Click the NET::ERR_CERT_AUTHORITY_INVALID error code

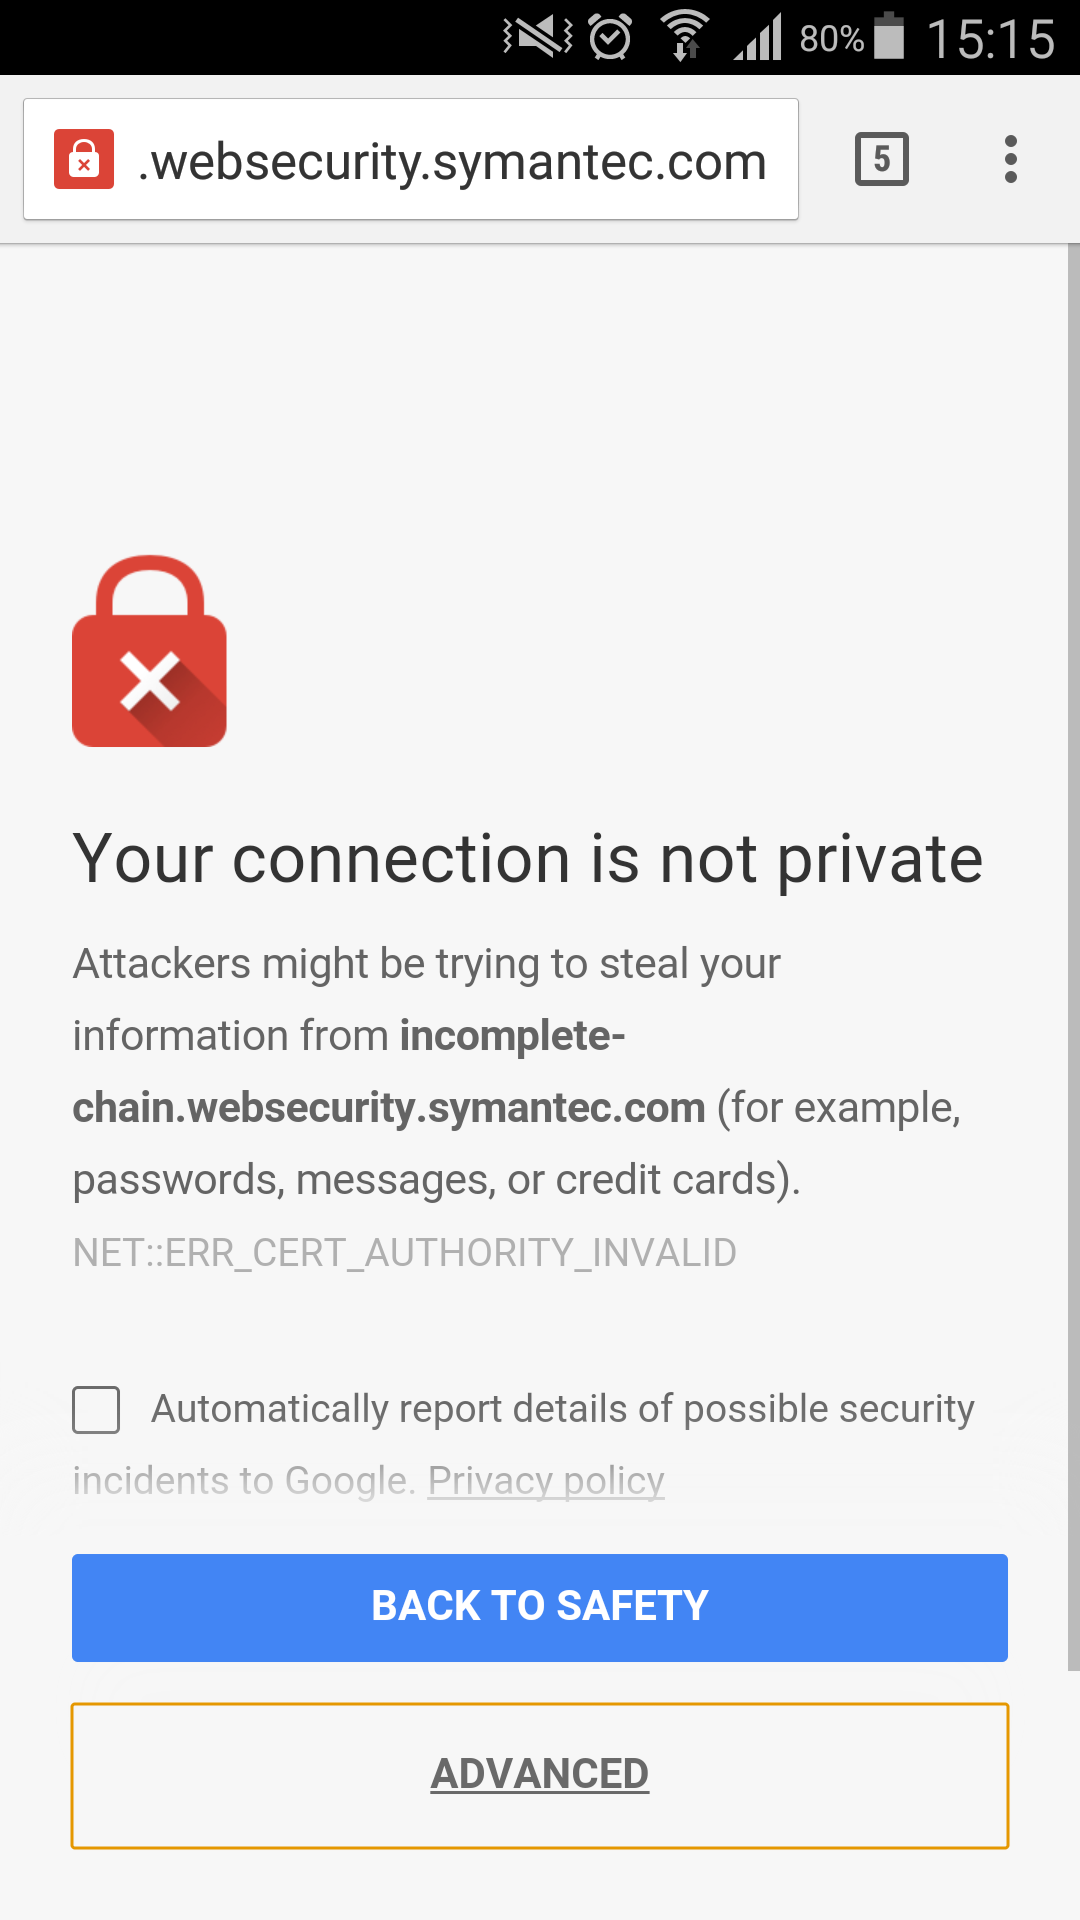[x=405, y=1253]
